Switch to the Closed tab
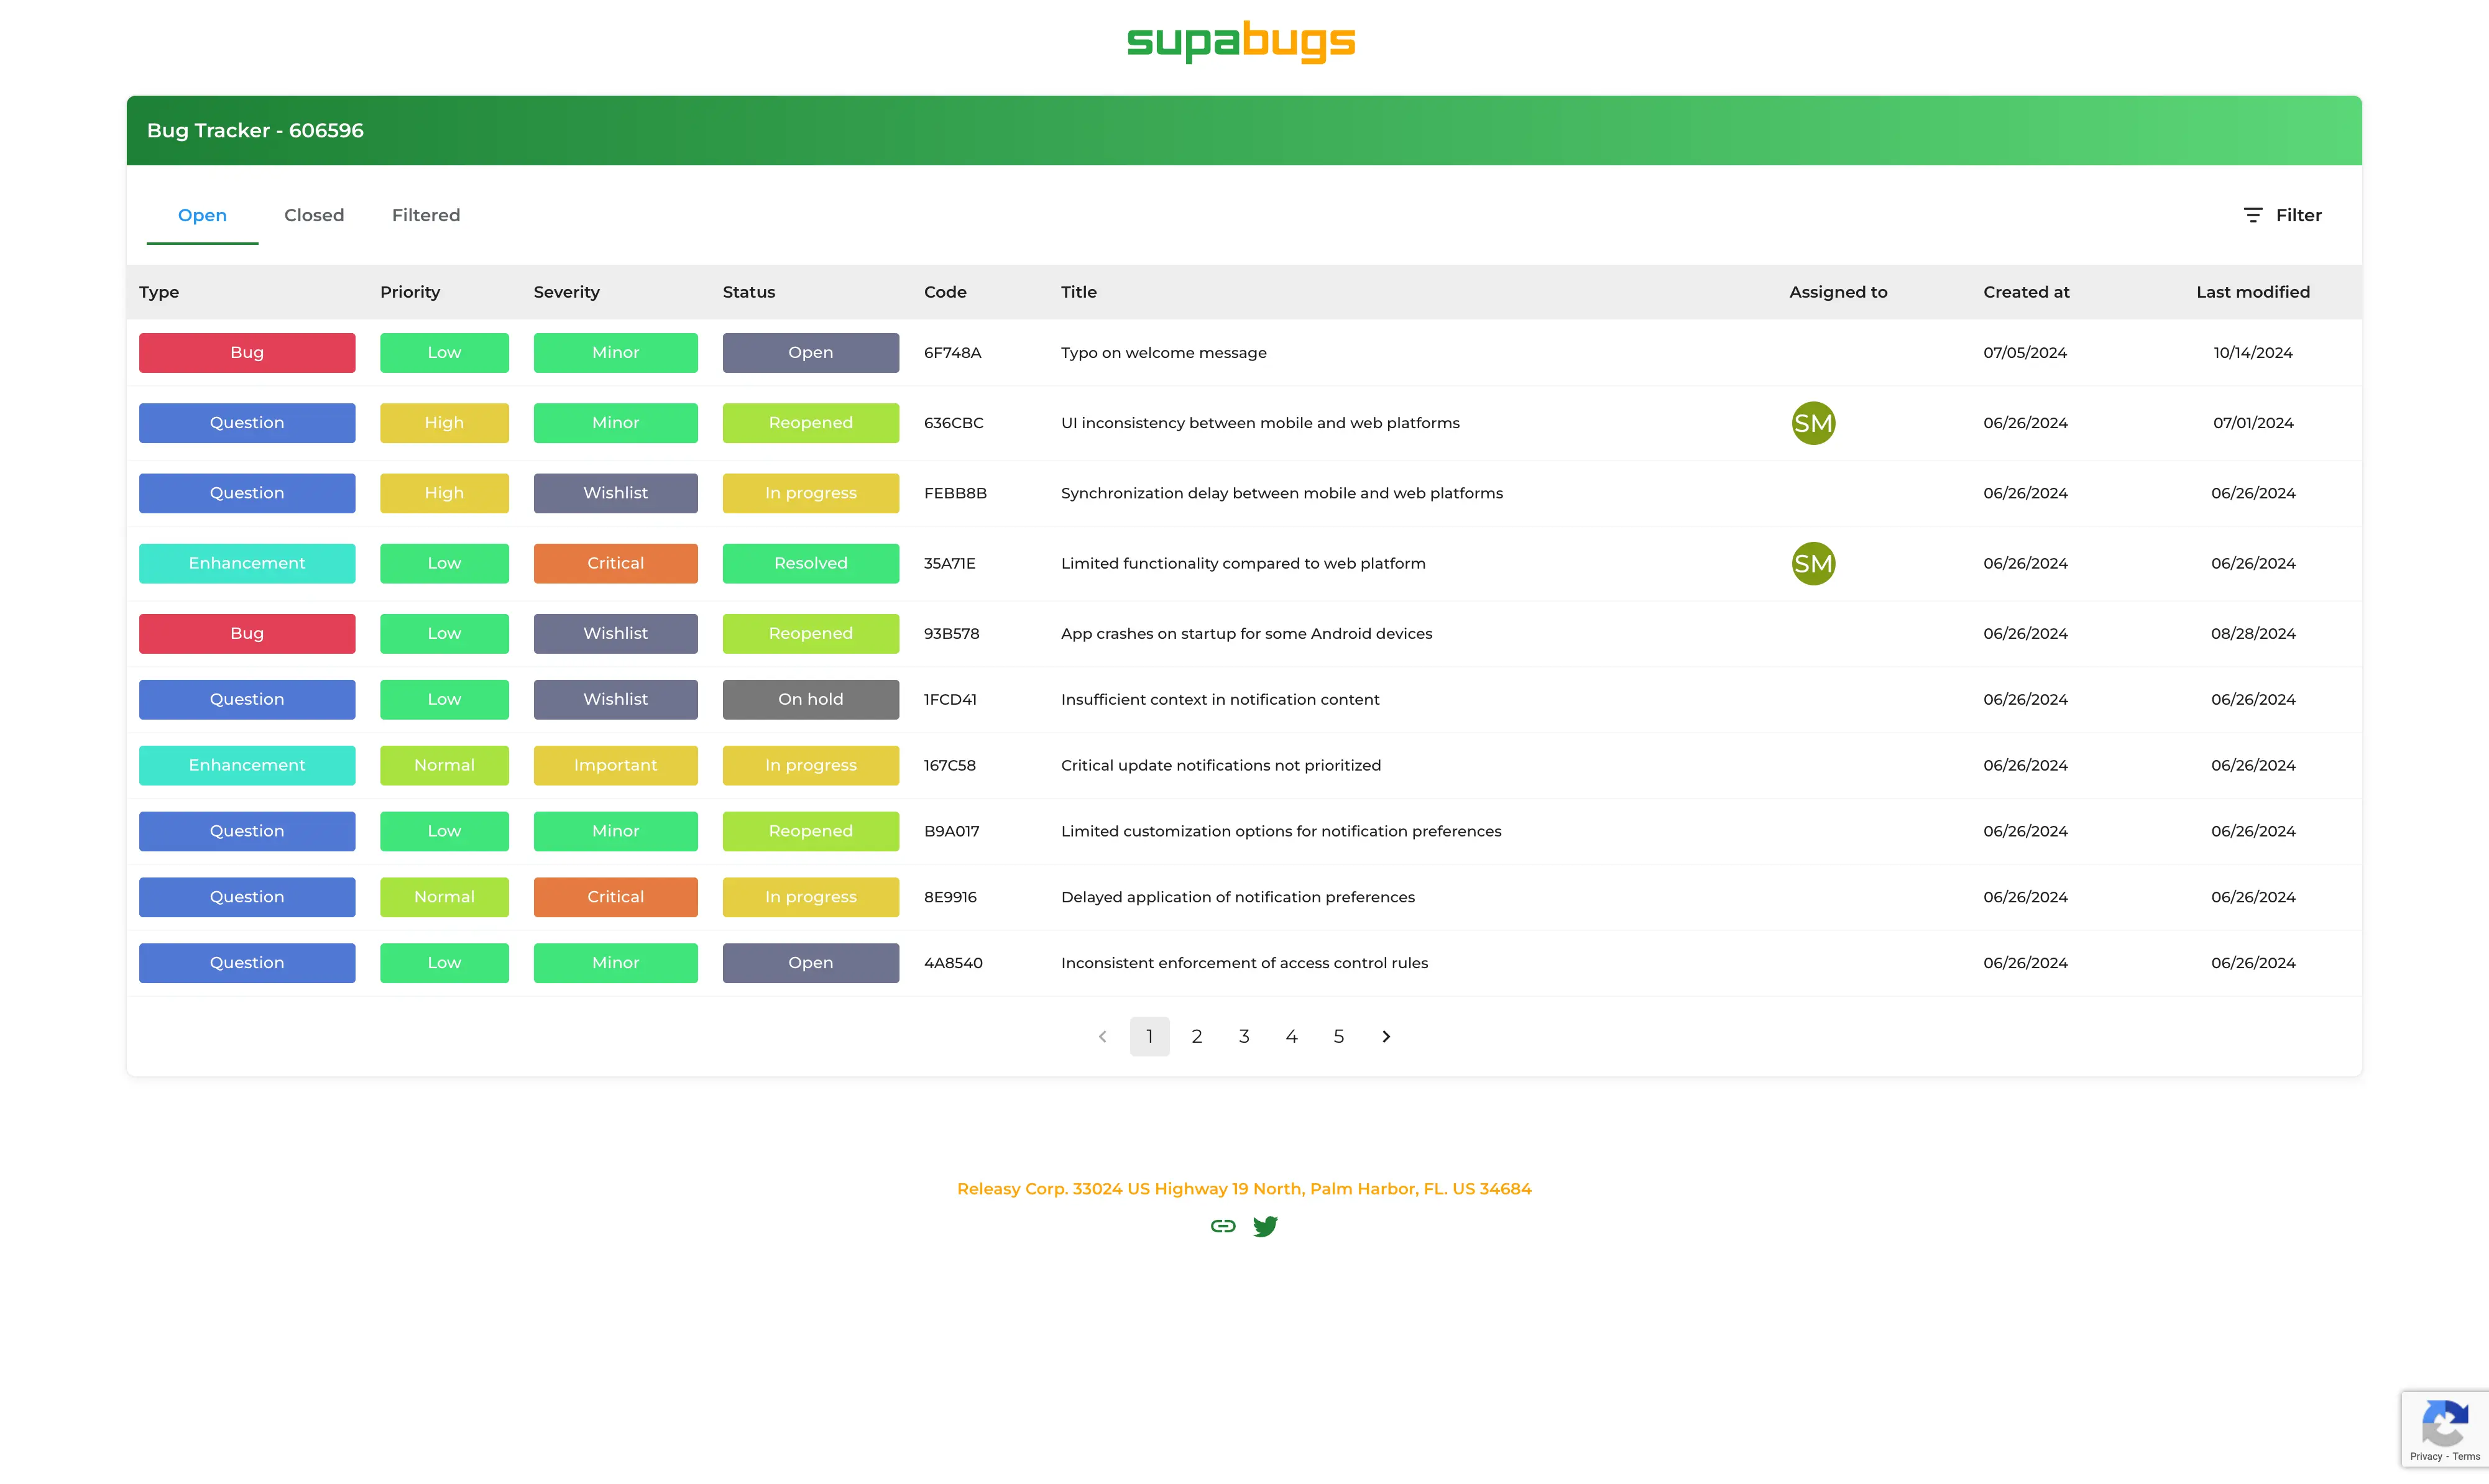This screenshot has height=1484, width=2489. click(x=314, y=215)
